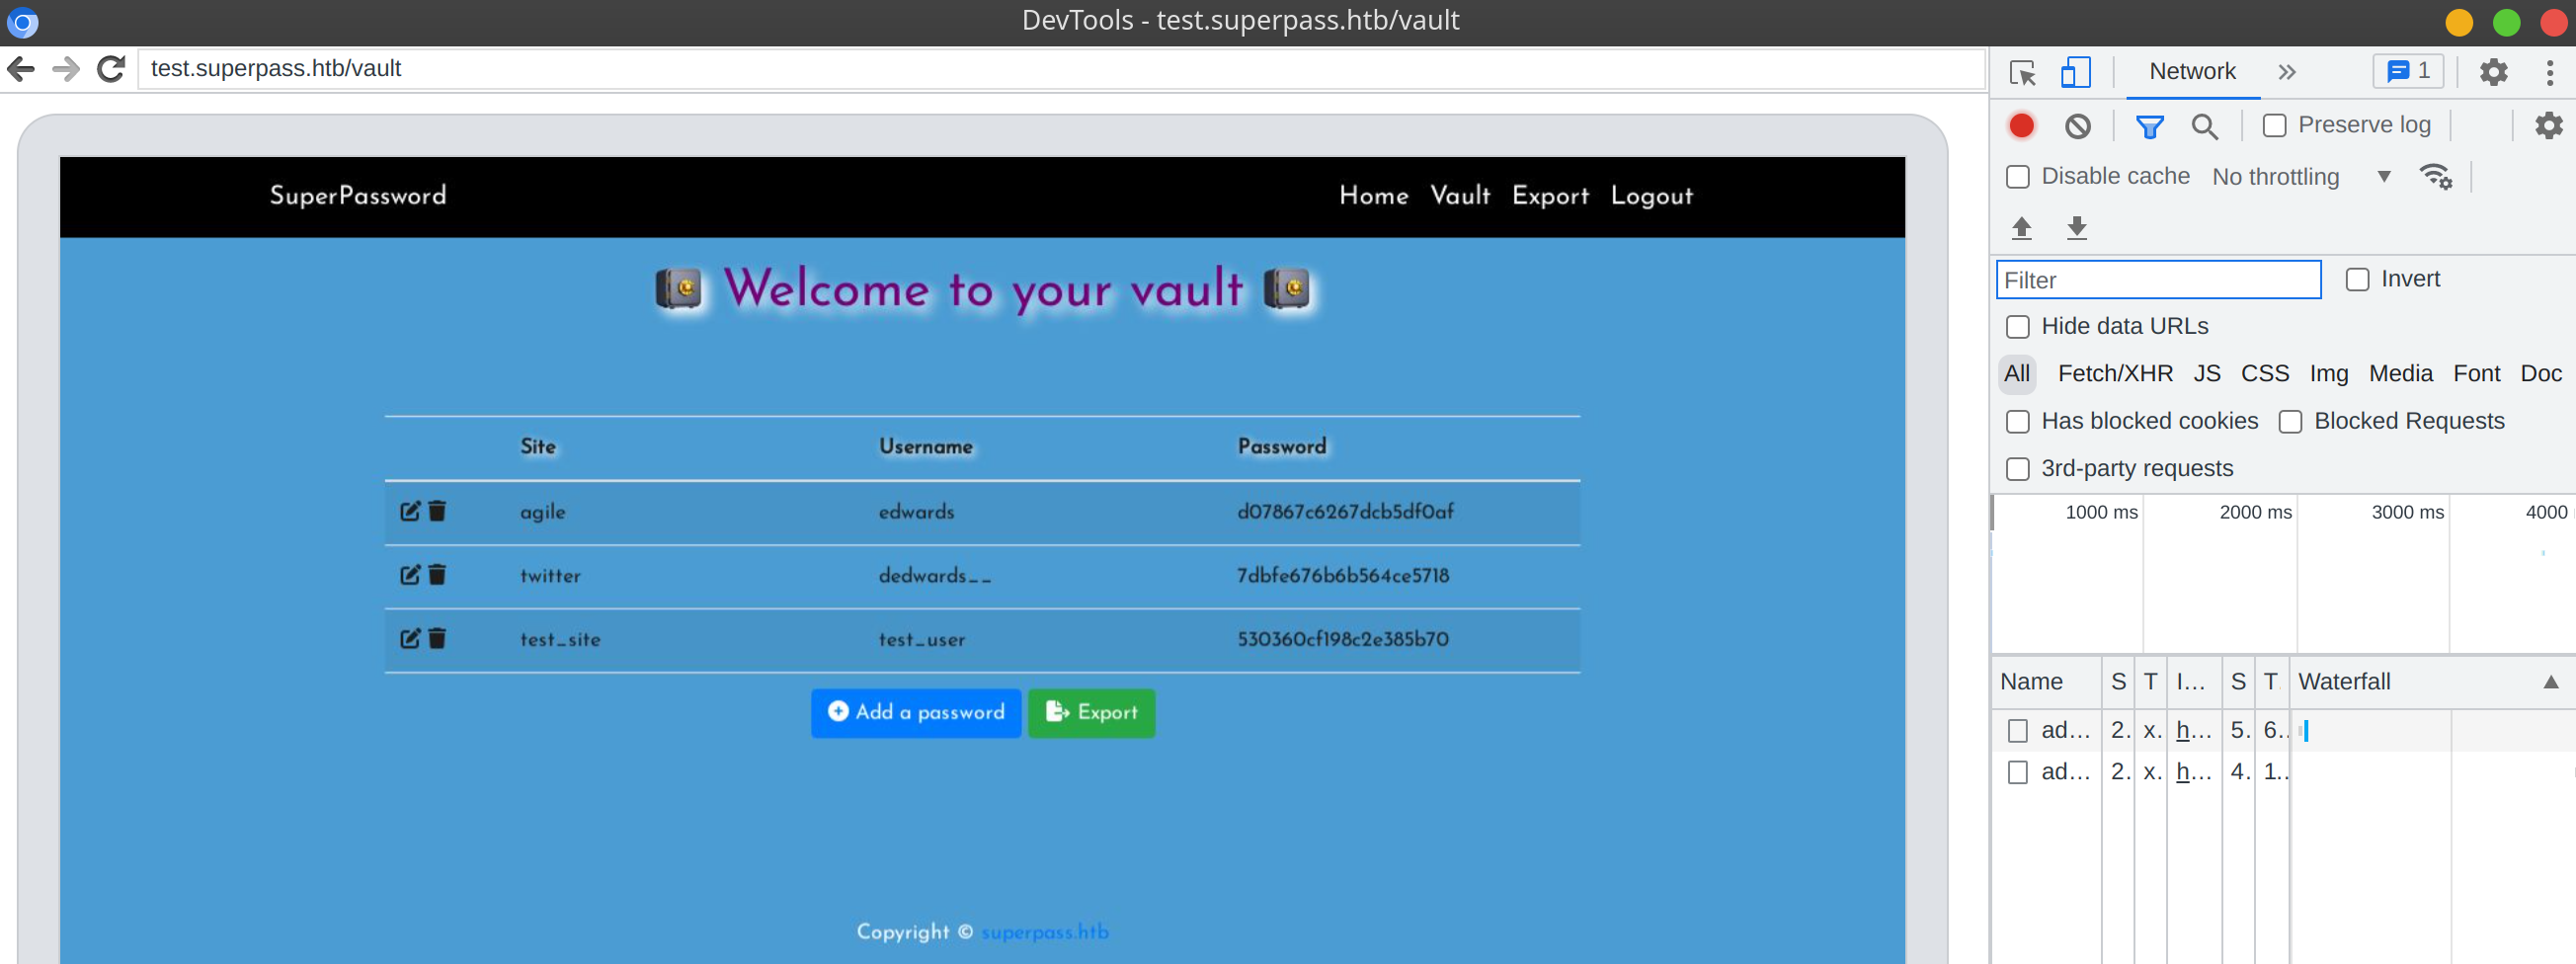Open the console messages badge showing 1
The height and width of the screenshot is (964, 2576).
2408,72
